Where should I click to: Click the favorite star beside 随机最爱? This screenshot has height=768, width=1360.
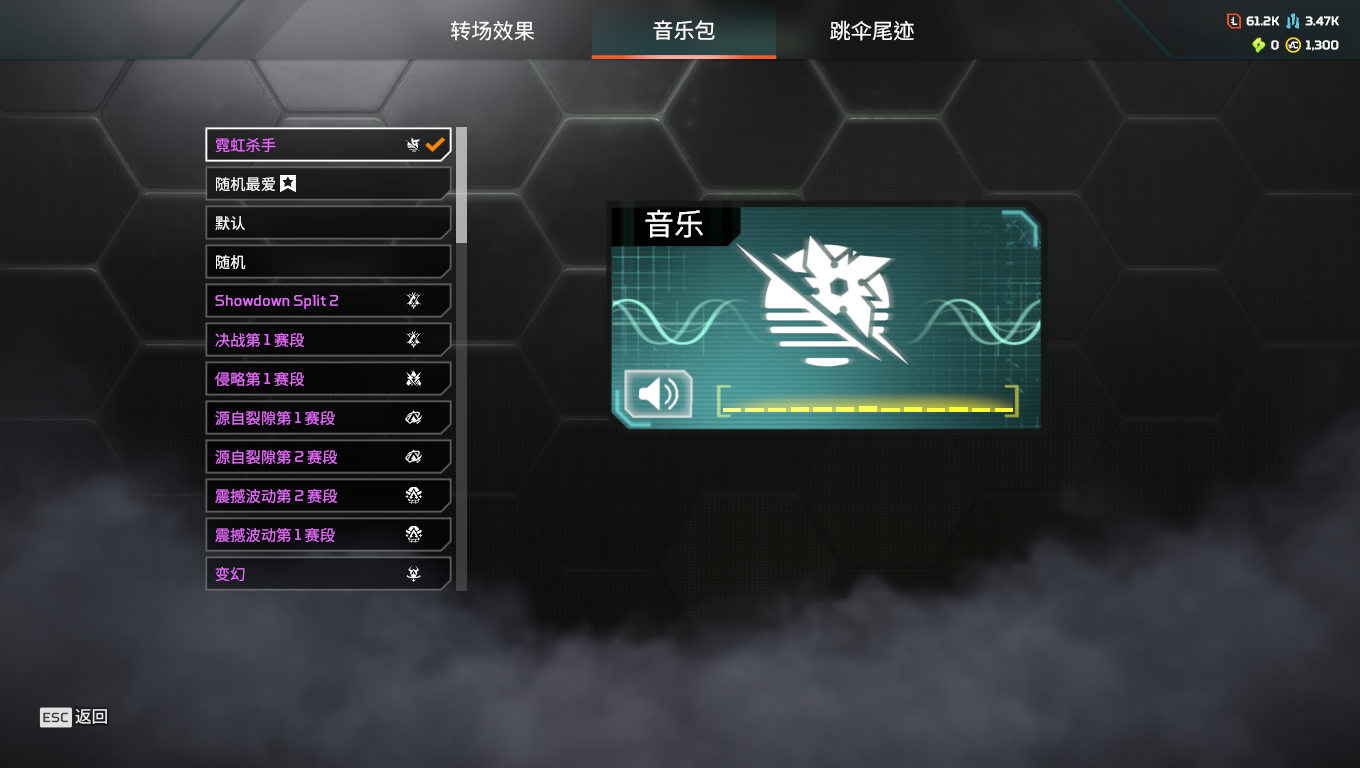288,183
